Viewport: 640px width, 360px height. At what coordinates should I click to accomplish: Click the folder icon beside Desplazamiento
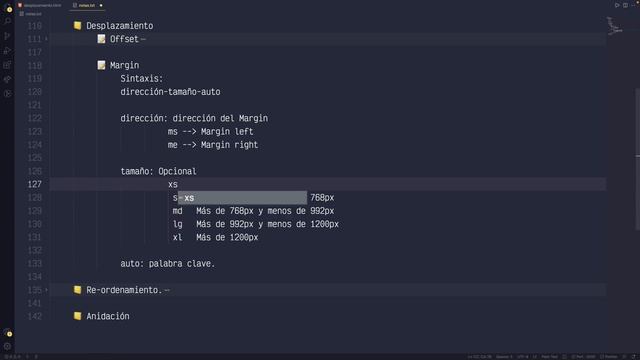(x=77, y=26)
